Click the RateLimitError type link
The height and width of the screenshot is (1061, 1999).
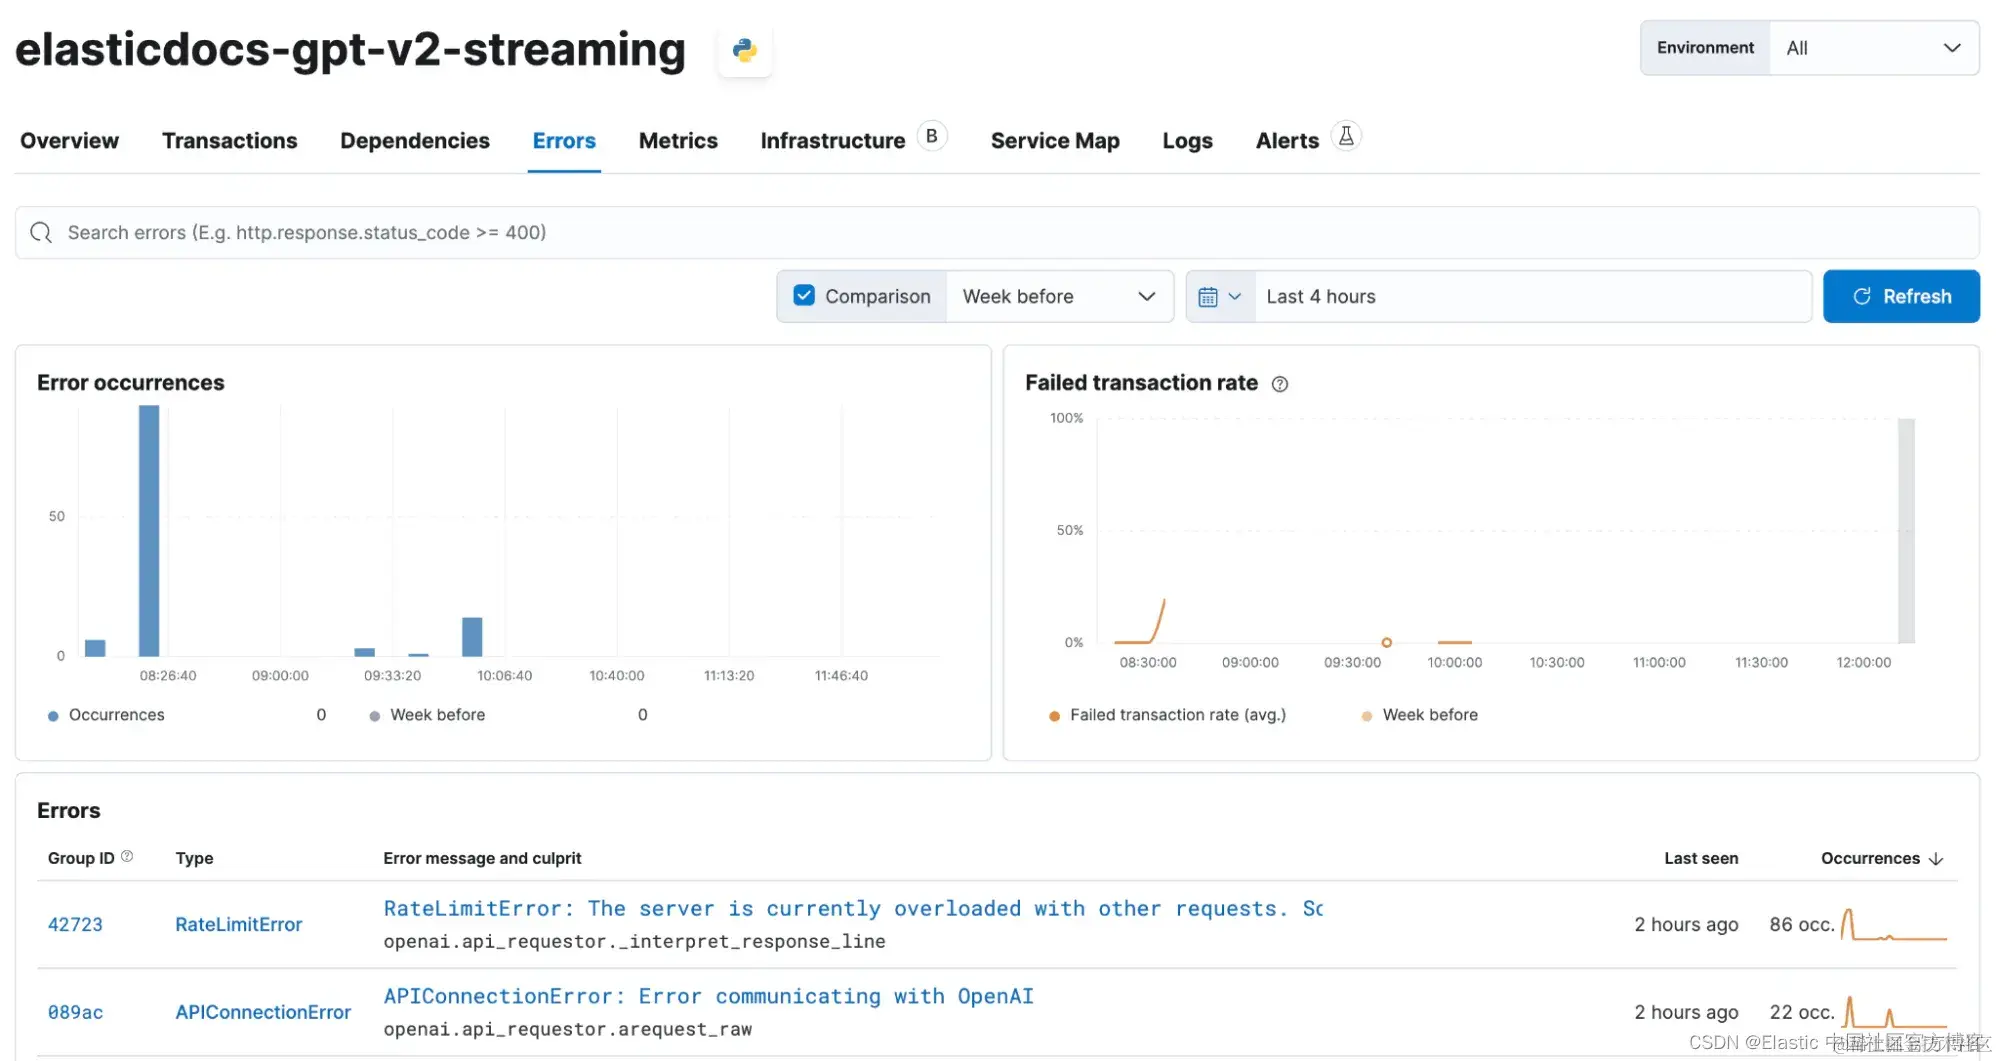click(x=238, y=925)
